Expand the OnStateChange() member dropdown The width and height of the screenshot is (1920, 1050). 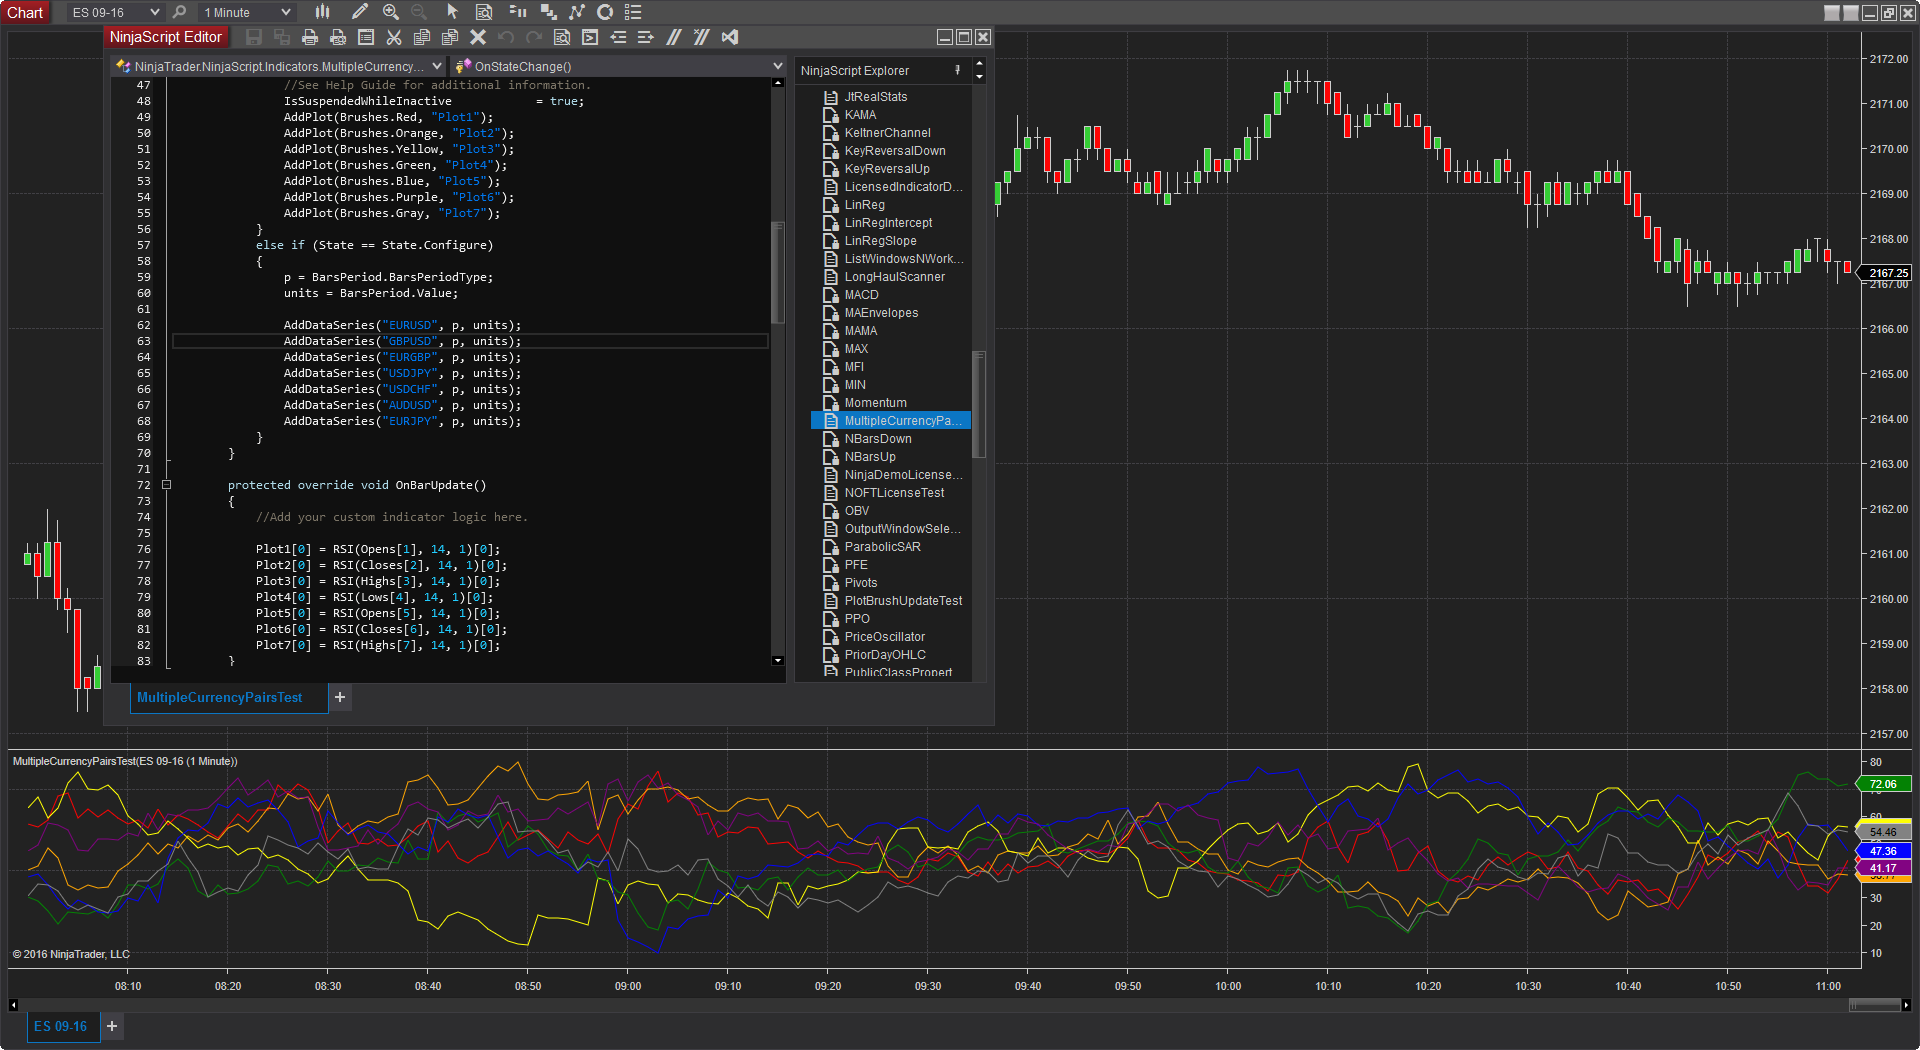777,66
